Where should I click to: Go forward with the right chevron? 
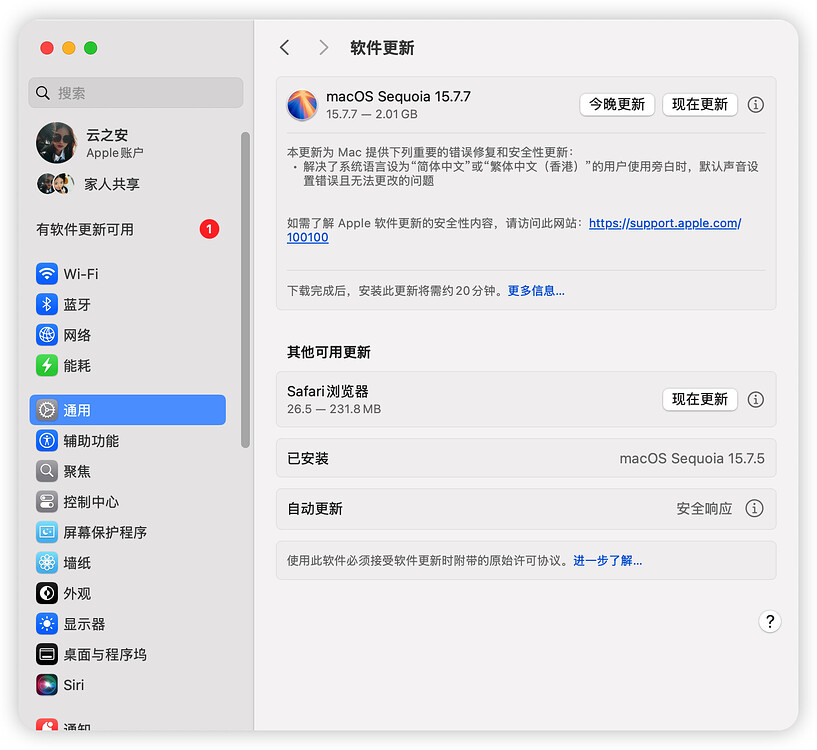(324, 48)
